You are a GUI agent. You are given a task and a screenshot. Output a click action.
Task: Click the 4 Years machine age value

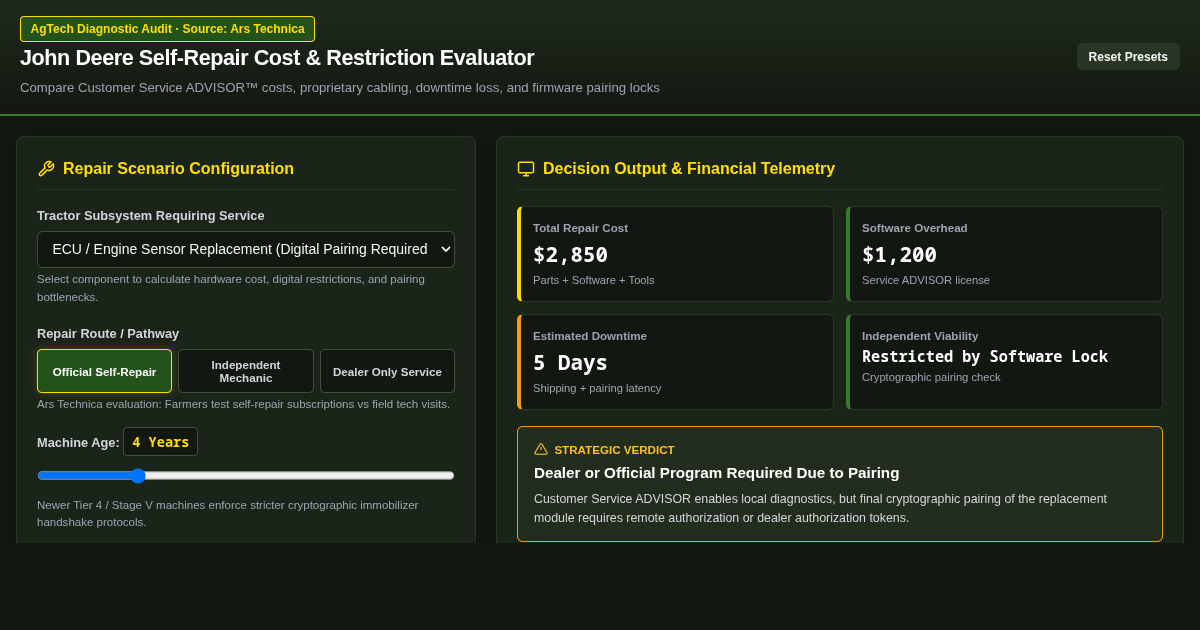(x=160, y=442)
